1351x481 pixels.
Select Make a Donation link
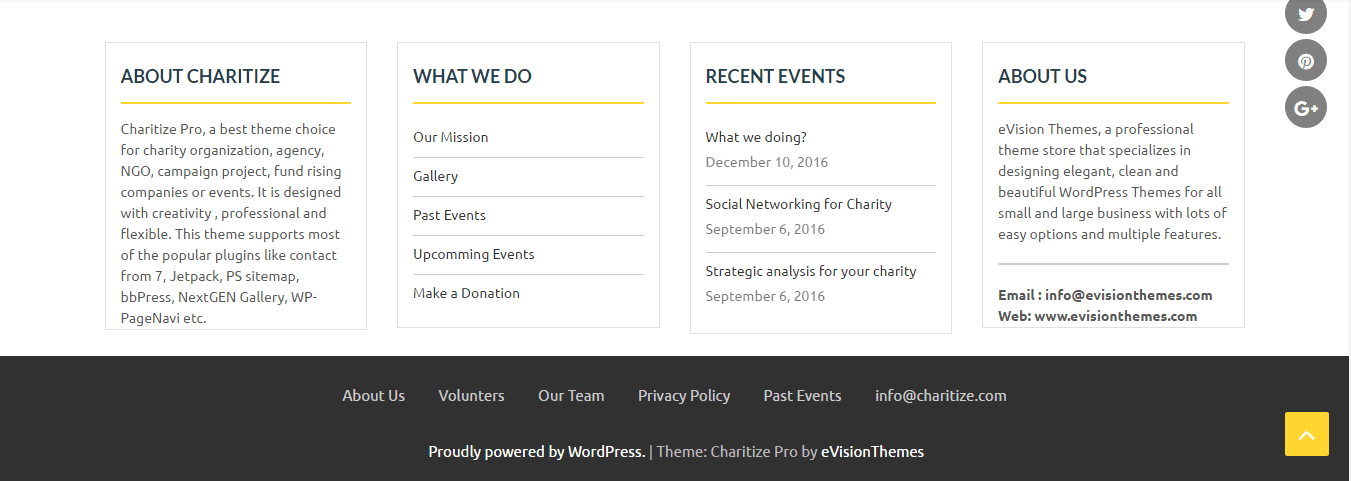point(467,293)
